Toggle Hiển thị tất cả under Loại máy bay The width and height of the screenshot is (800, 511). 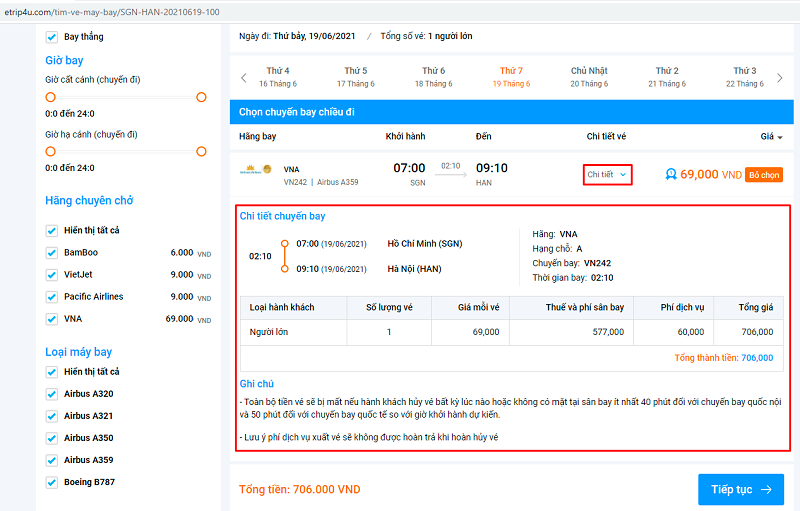pos(52,372)
